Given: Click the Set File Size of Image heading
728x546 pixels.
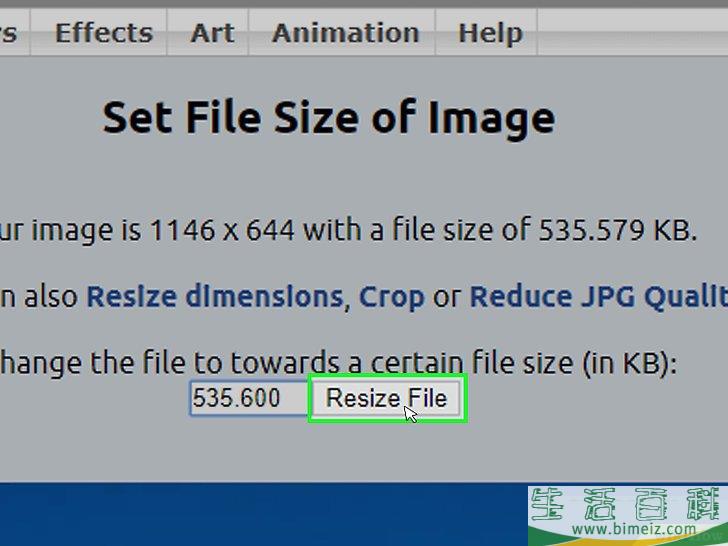Looking at the screenshot, I should 328,119.
